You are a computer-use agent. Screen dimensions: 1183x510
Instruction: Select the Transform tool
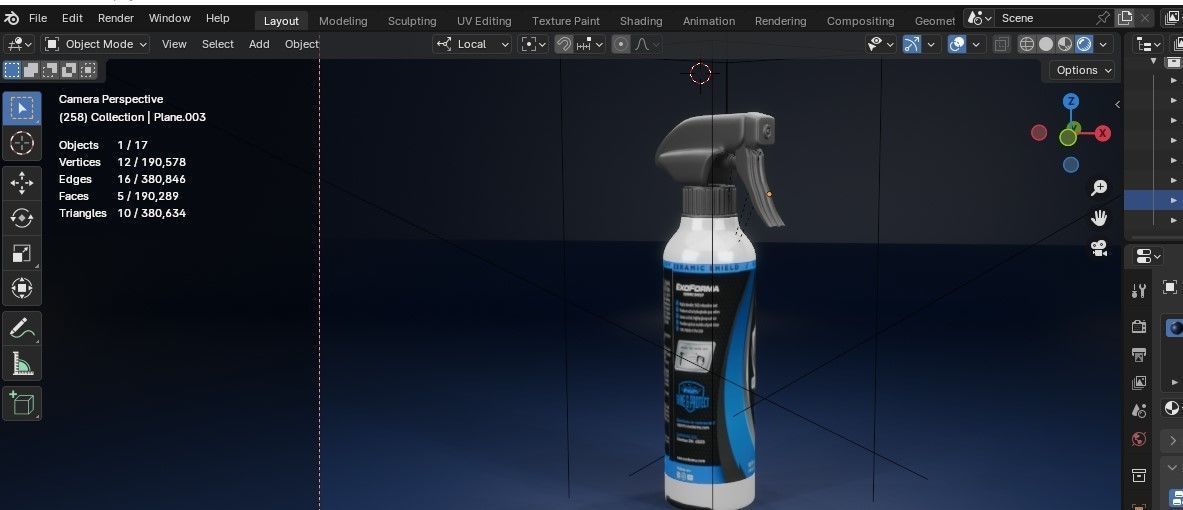(22, 287)
